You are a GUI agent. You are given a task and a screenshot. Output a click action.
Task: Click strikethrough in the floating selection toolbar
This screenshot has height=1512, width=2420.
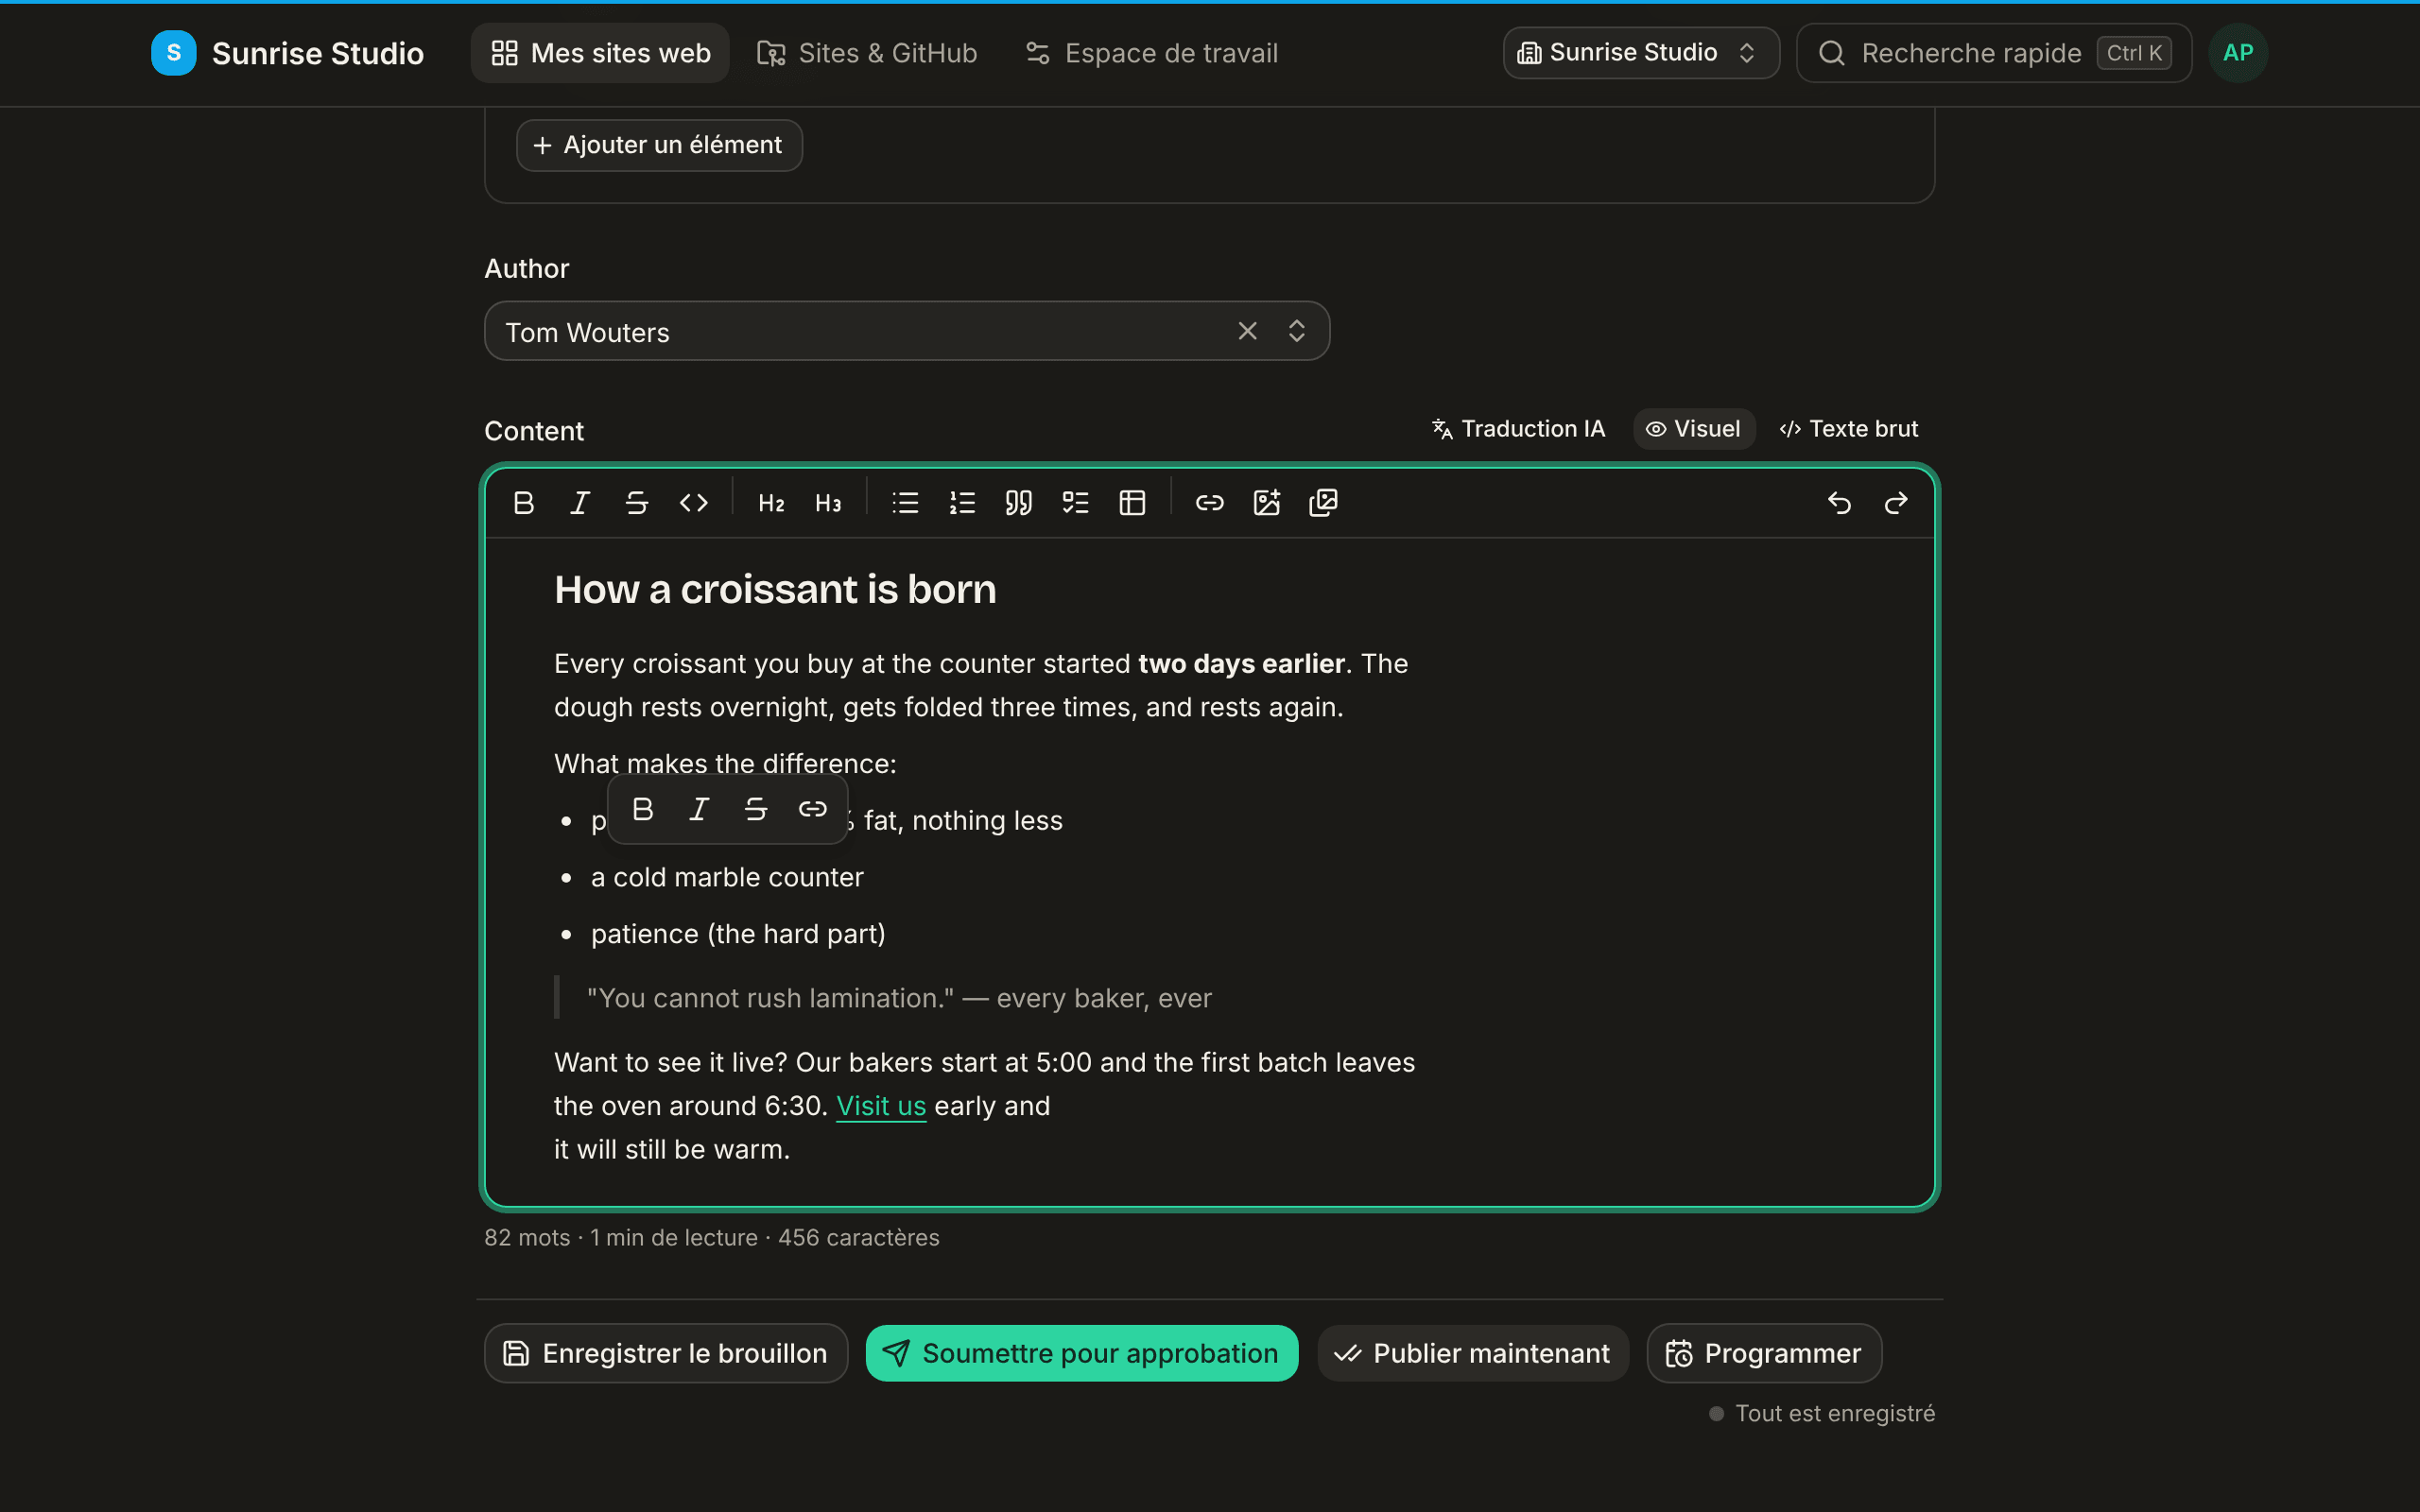click(756, 809)
